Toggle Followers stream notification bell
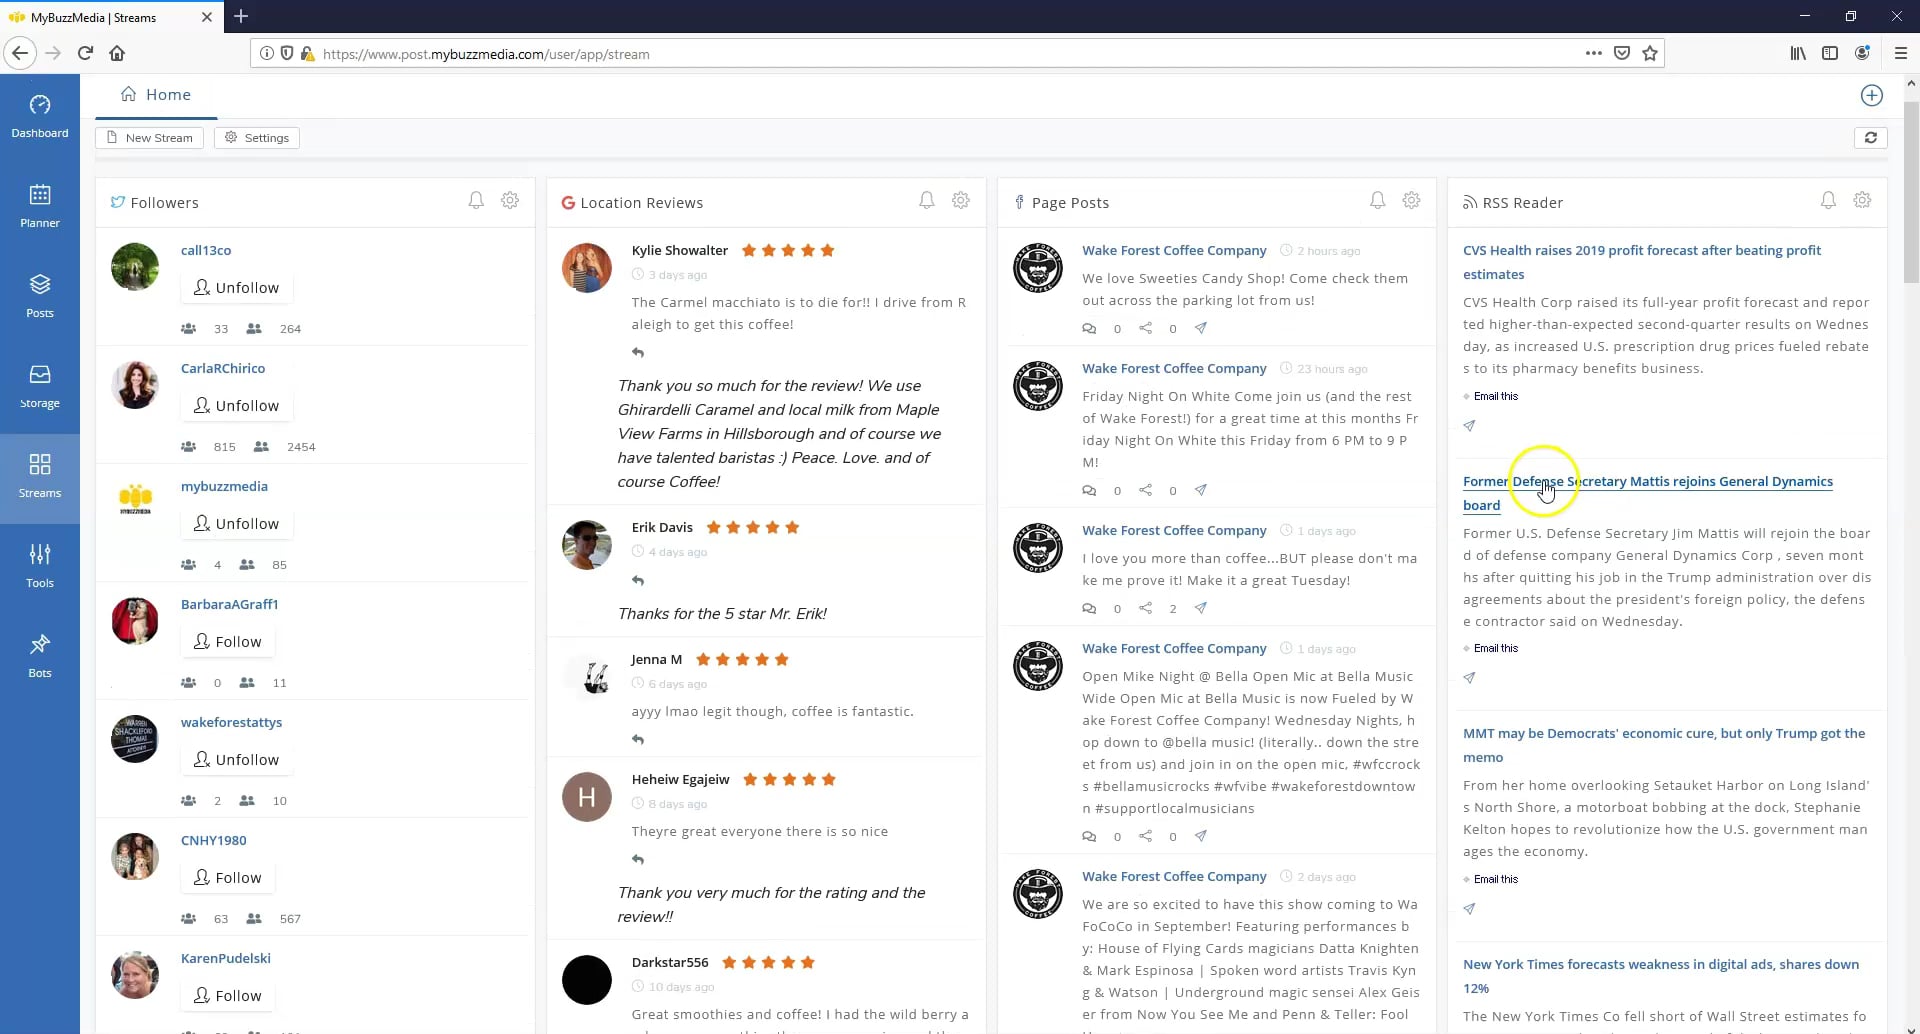1920x1034 pixels. click(x=476, y=201)
